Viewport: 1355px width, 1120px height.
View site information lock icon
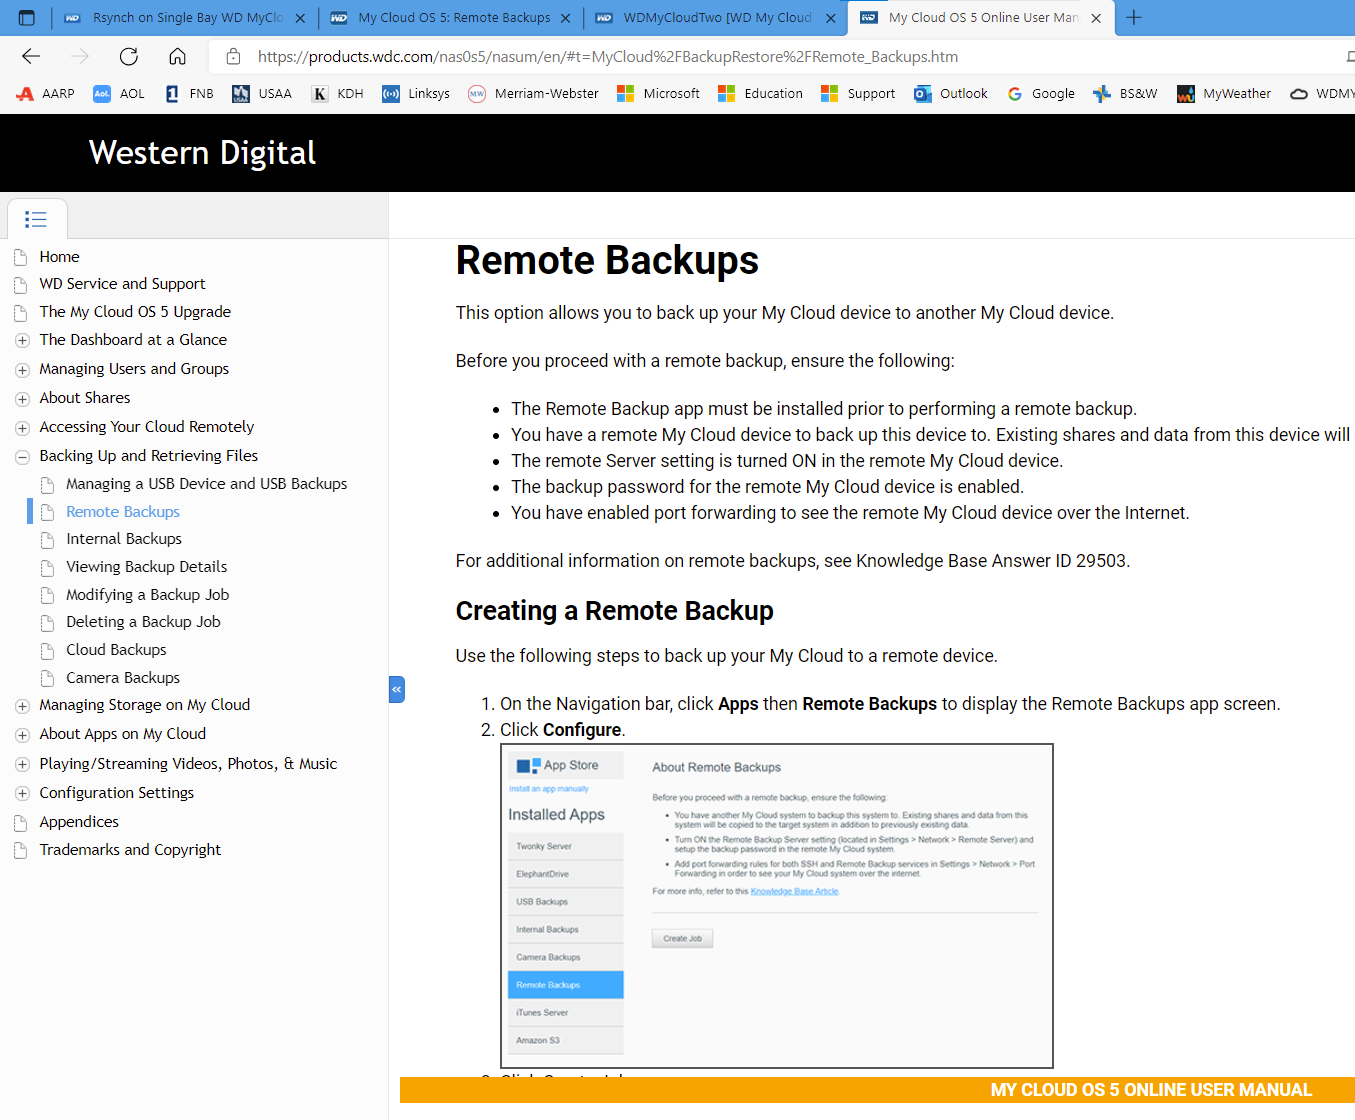(x=233, y=56)
